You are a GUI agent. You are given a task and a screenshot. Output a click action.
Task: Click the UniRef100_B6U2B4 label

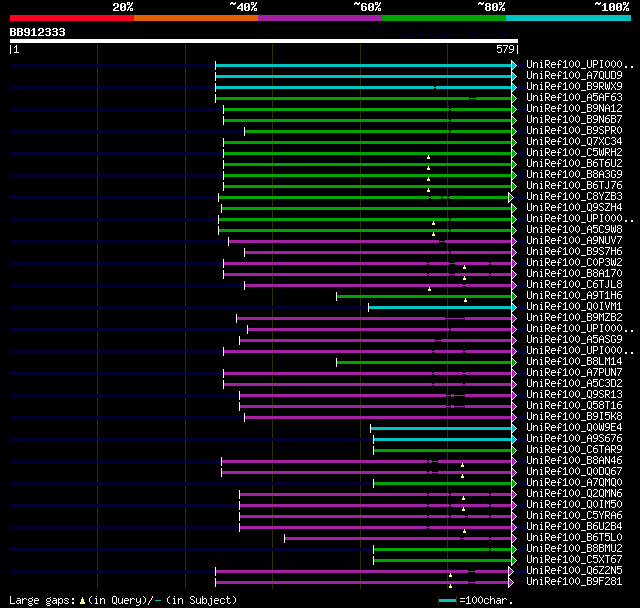(x=574, y=527)
